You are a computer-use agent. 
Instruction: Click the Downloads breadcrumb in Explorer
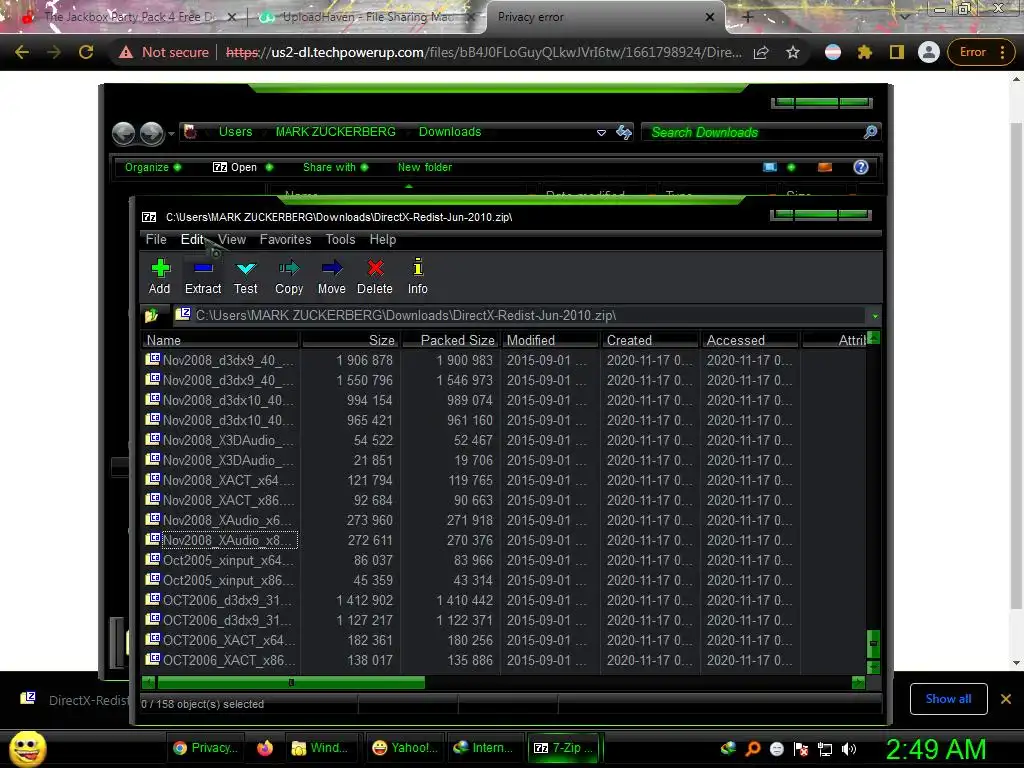[450, 132]
